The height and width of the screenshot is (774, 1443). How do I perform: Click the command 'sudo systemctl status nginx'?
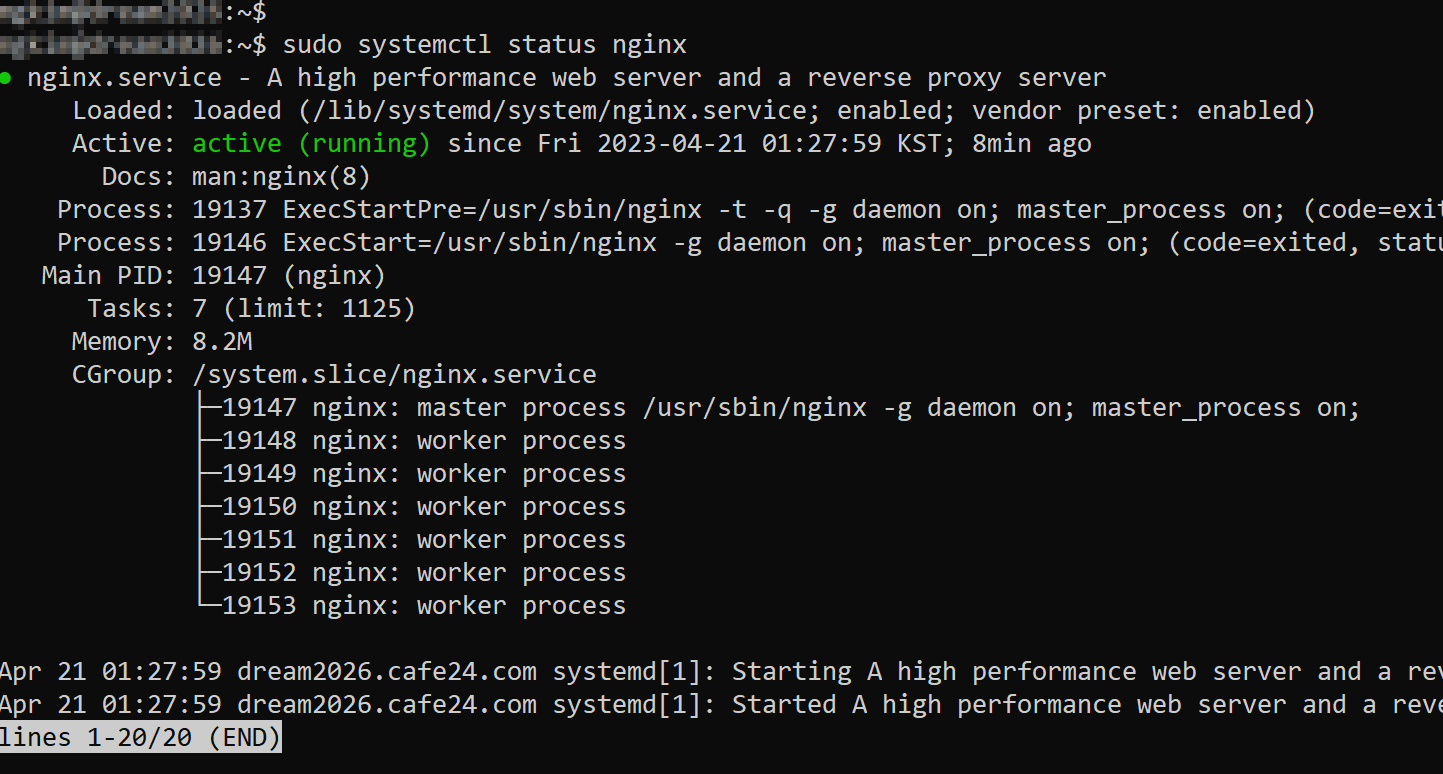485,45
